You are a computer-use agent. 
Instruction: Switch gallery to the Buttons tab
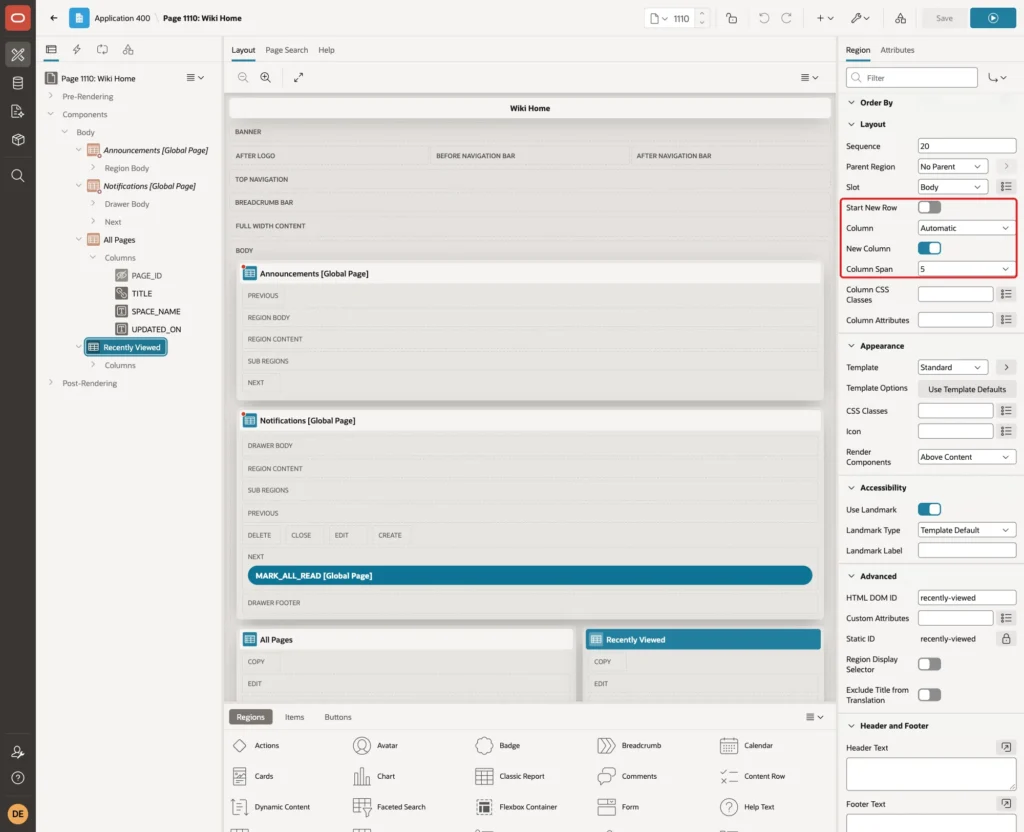[x=338, y=717]
